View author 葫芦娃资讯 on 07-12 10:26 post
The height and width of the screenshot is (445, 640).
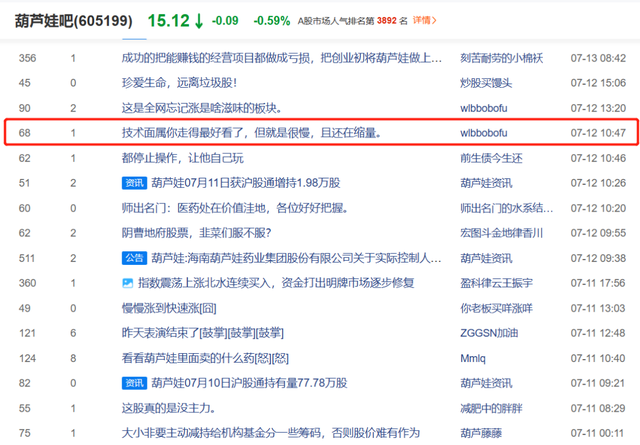point(486,183)
